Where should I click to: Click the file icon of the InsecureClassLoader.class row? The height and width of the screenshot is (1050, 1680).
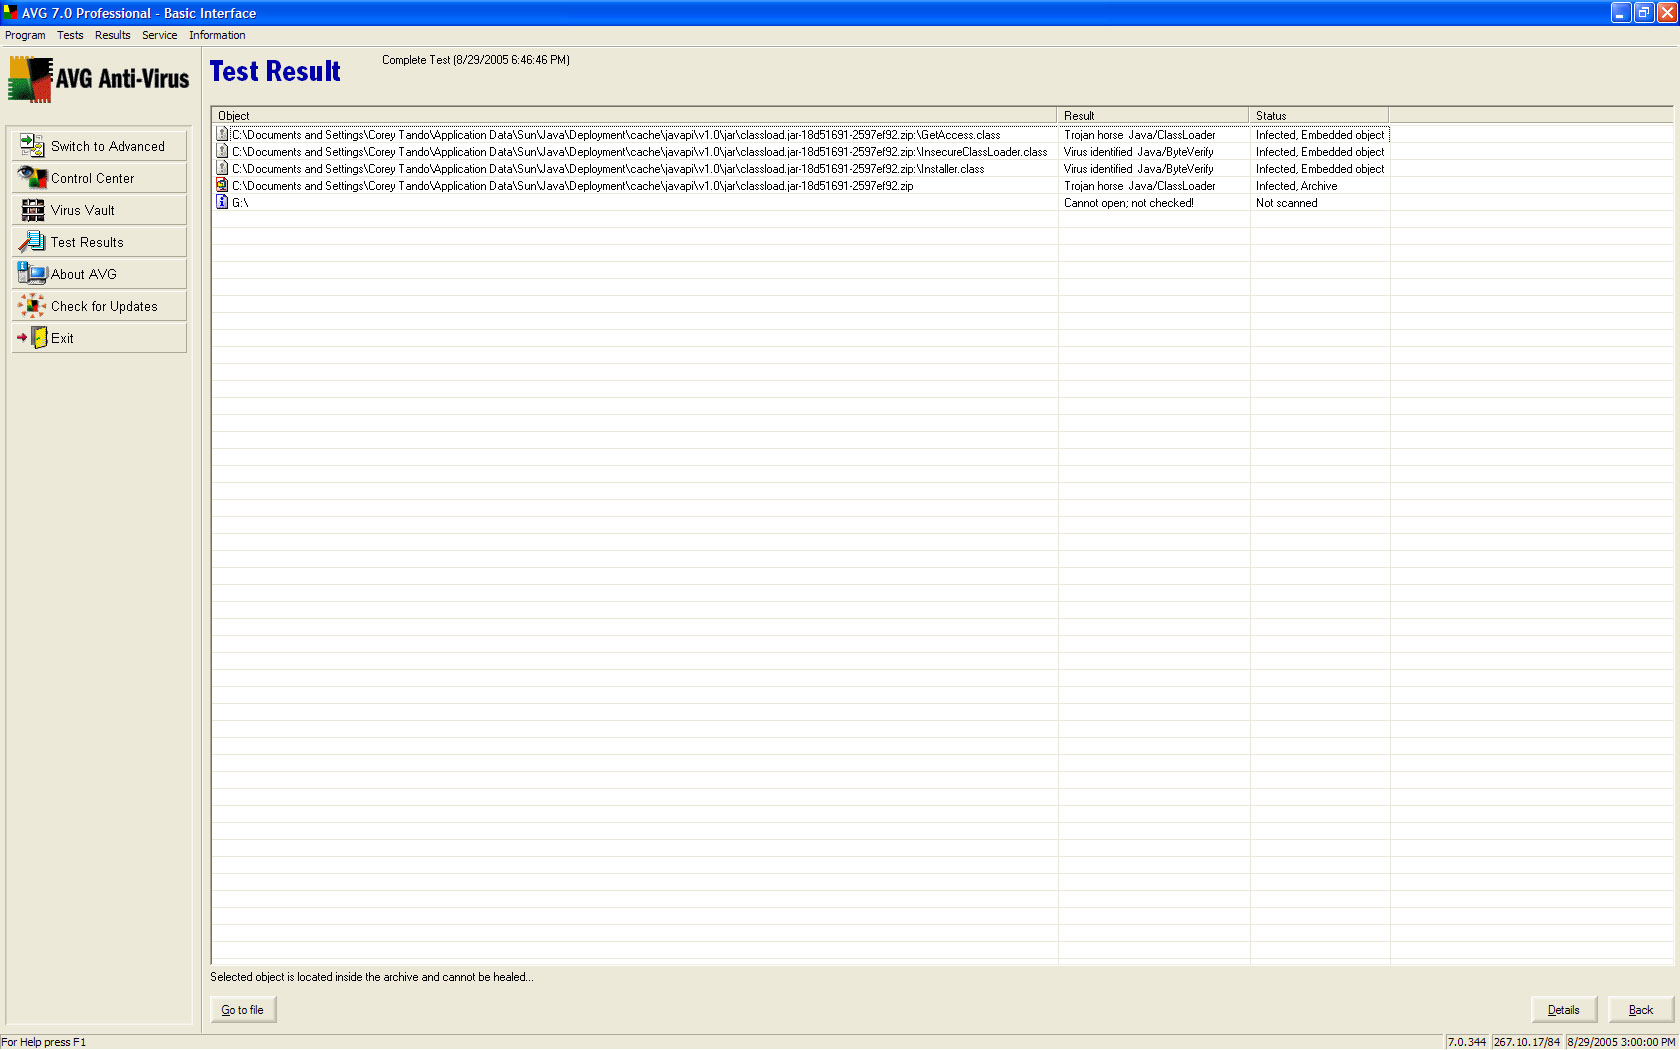[x=222, y=151]
